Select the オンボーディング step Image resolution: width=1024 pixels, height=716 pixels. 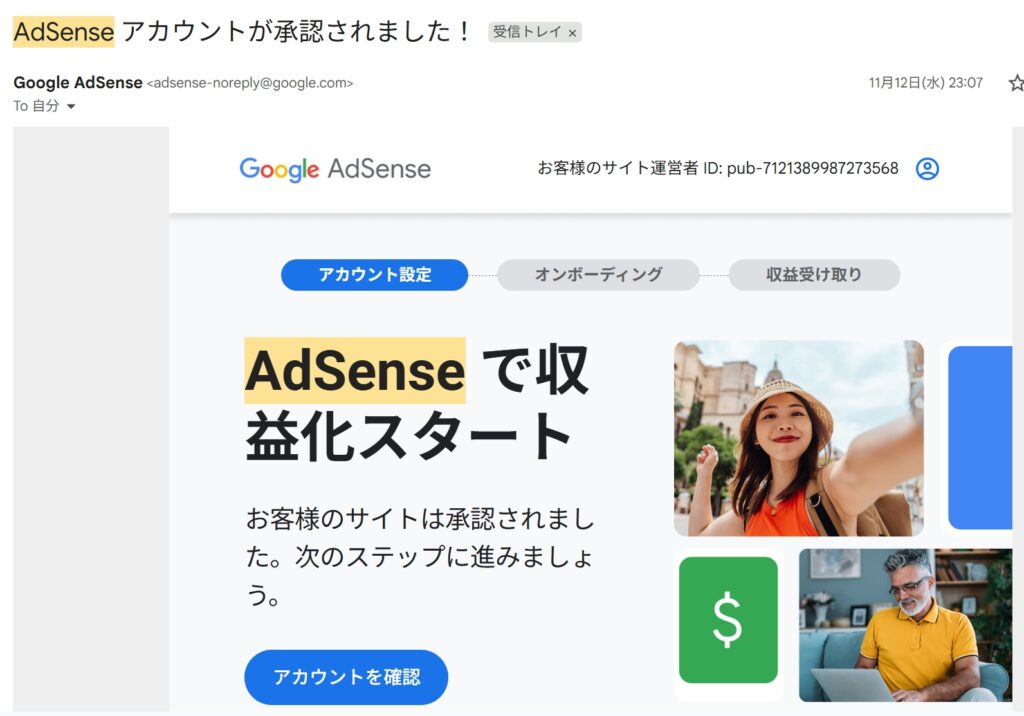click(x=598, y=274)
